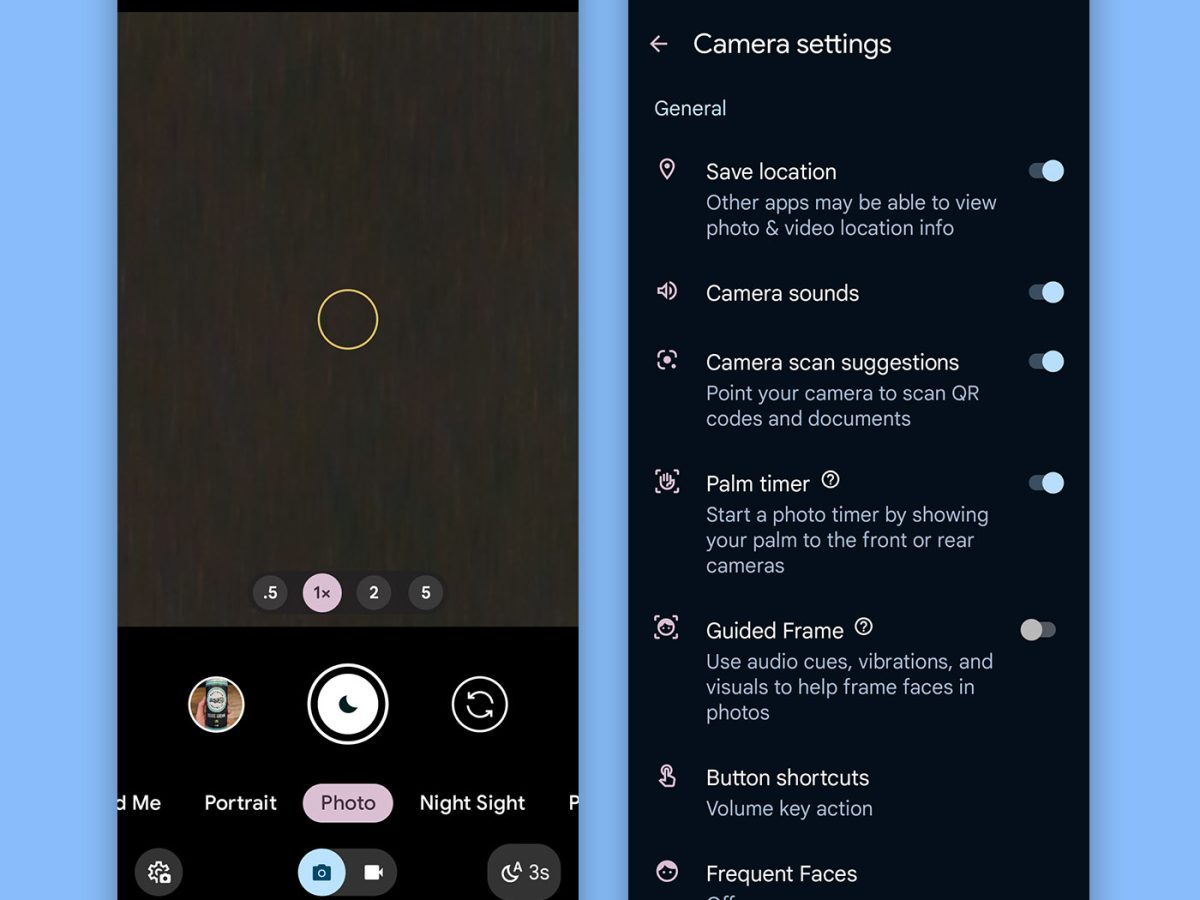Choose the .5 ultrawide zoom level
Viewport: 1200px width, 900px height.
coord(270,593)
